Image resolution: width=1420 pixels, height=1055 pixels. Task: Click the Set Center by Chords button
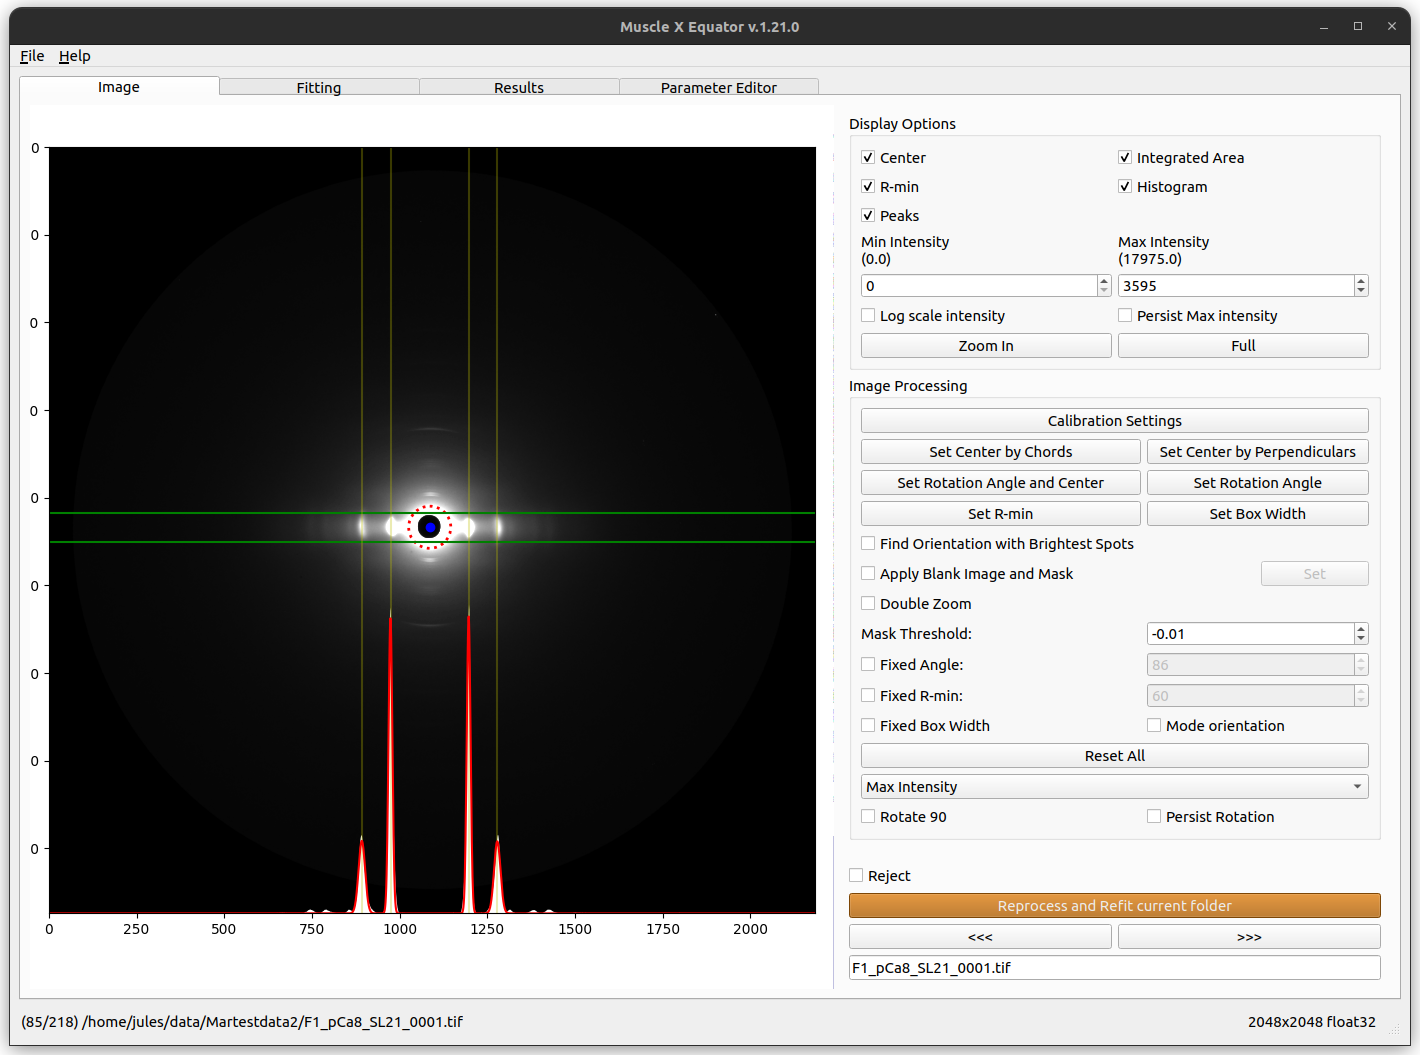click(1000, 452)
